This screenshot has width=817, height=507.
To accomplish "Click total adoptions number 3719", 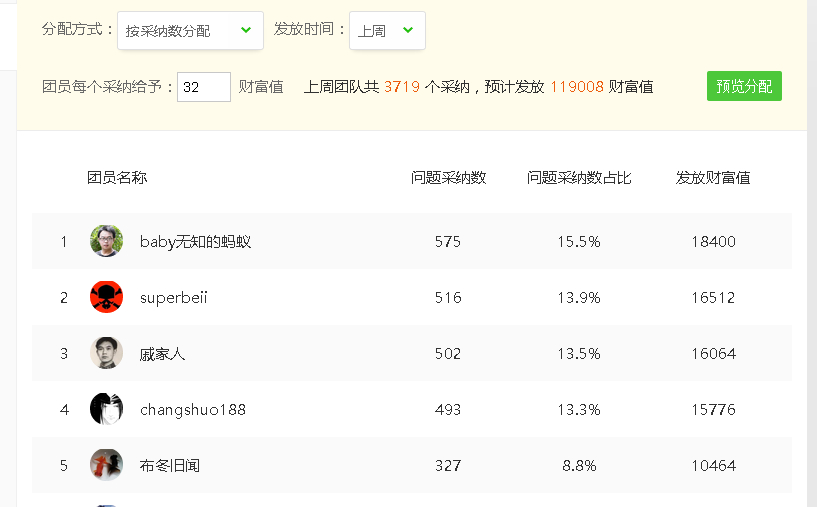I will (402, 86).
